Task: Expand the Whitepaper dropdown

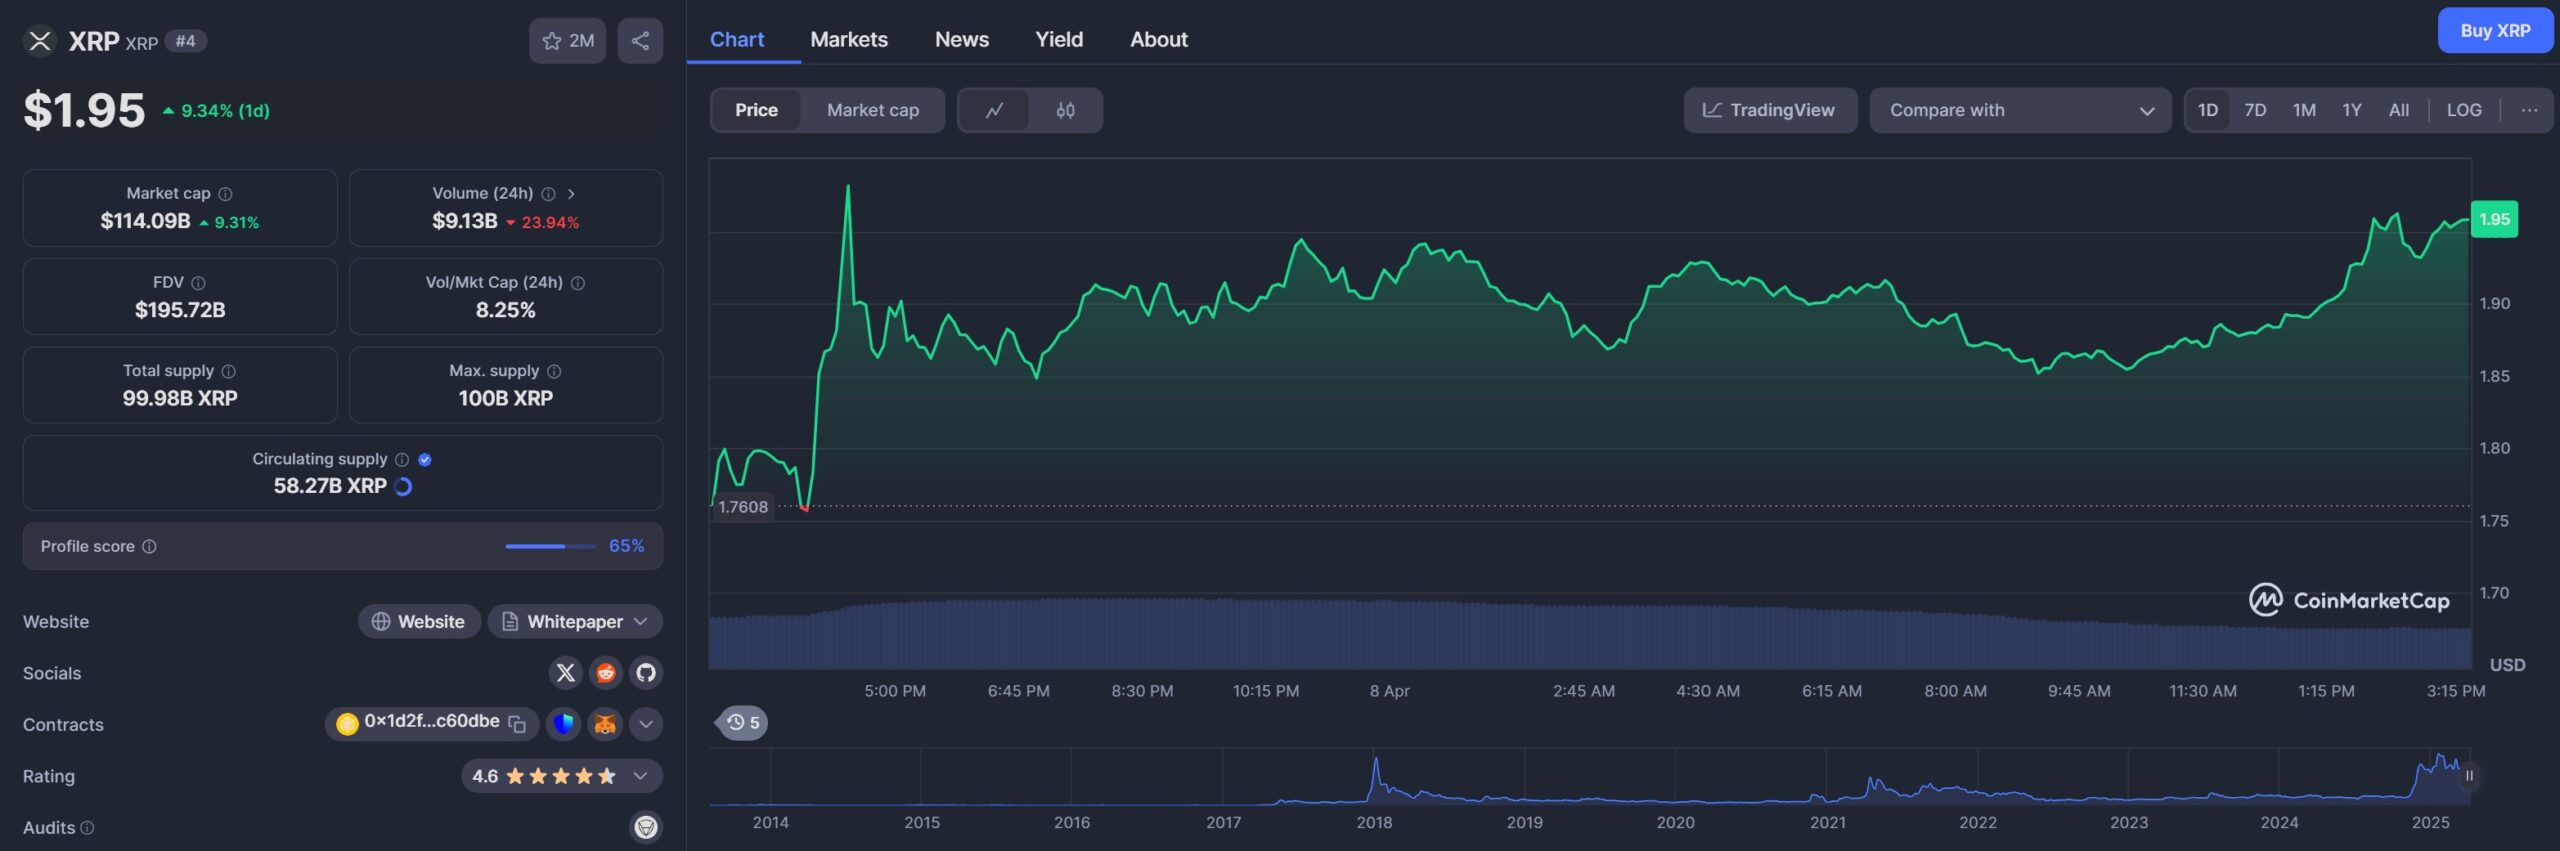Action: [640, 622]
